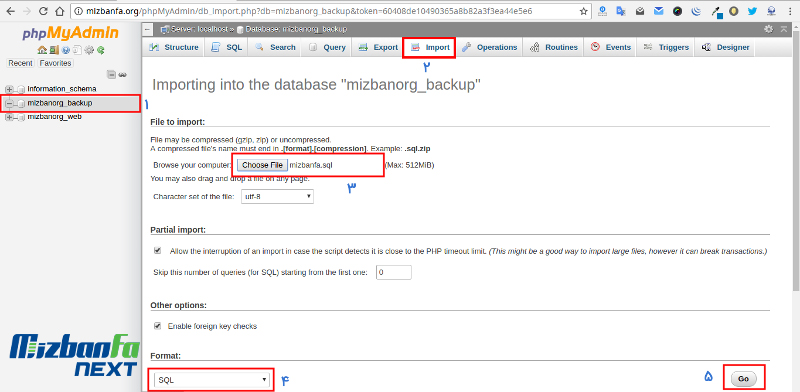Click the Google Translate extension icon
This screenshot has width=800, height=392.
tap(621, 11)
